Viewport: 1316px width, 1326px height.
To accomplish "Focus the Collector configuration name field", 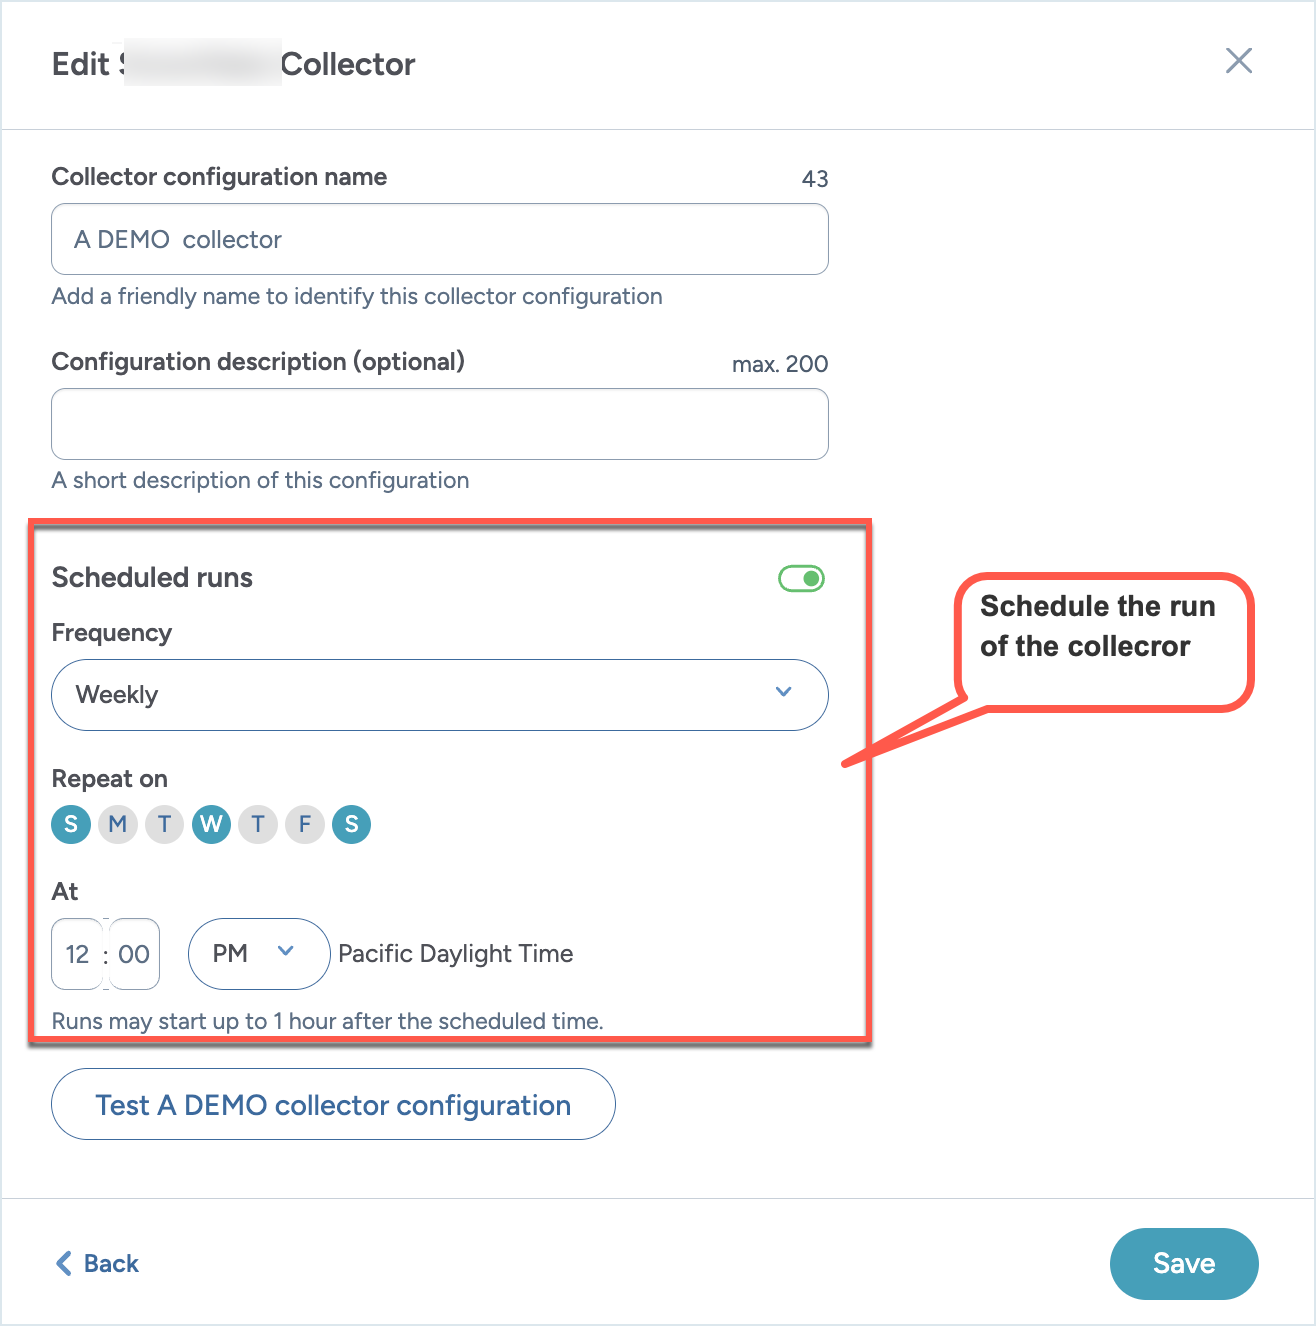I will (x=439, y=240).
